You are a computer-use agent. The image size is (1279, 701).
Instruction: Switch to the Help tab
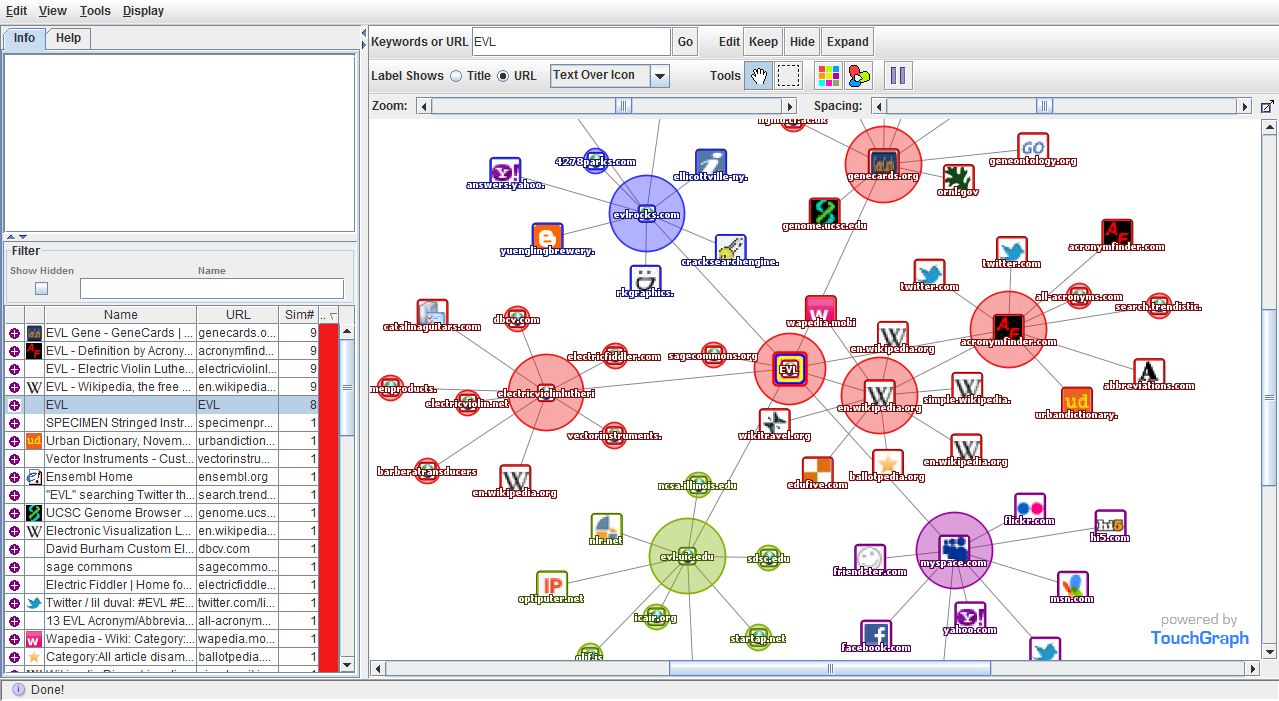click(x=68, y=38)
